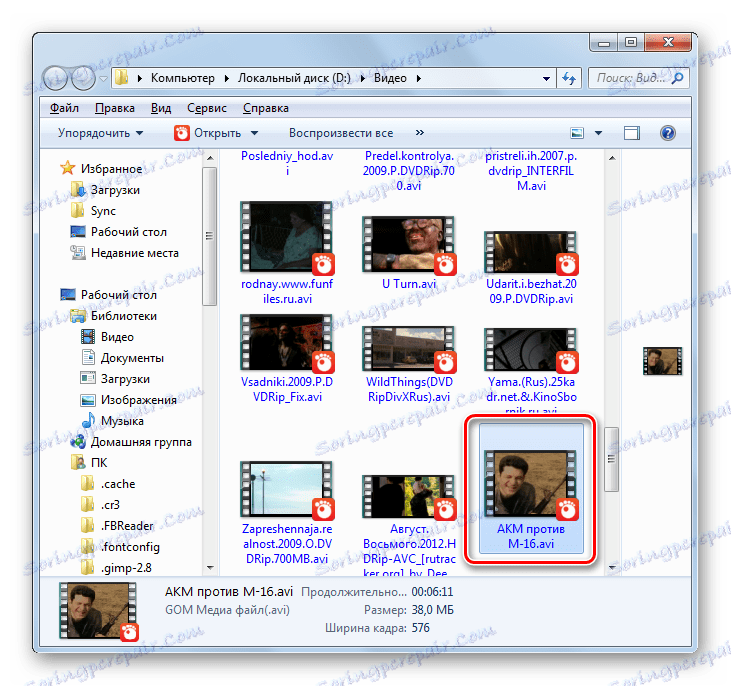Click Локальный диск (D:) in address path
This screenshot has height=686, width=731.
coord(294,78)
